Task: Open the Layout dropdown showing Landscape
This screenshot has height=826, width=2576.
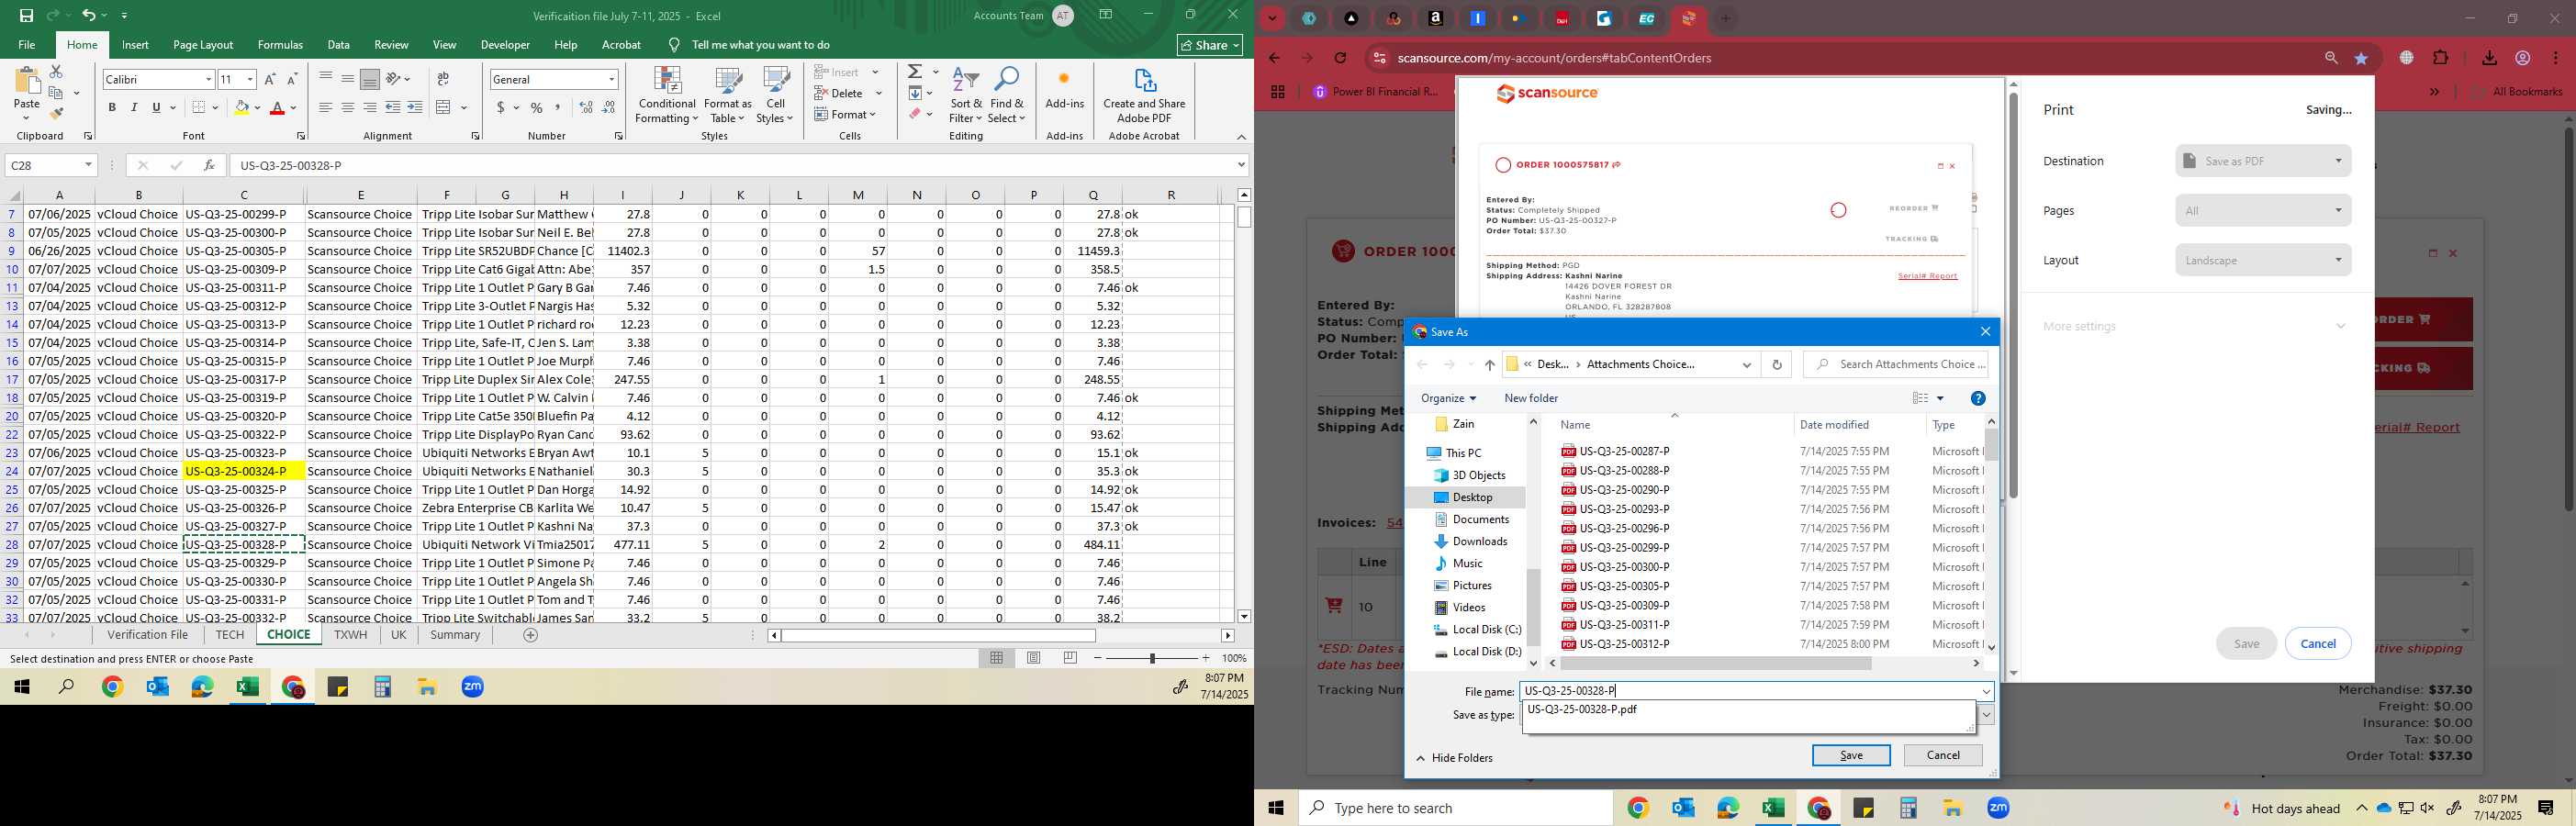Action: click(2262, 260)
